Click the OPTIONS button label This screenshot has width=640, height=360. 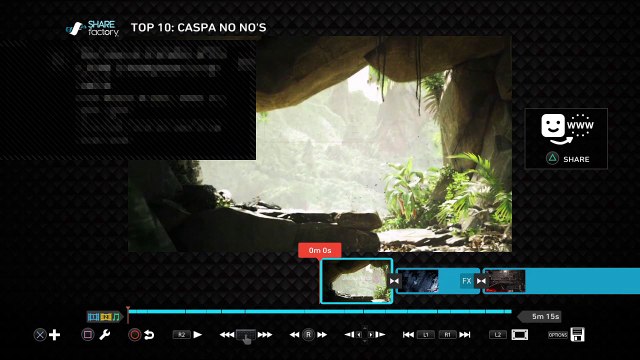point(558,335)
